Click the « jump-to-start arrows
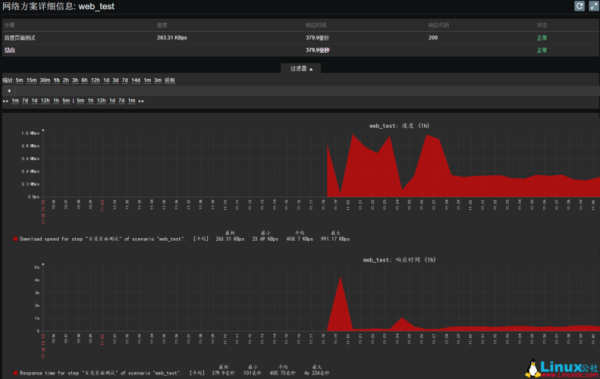The height and width of the screenshot is (379, 600). point(5,101)
